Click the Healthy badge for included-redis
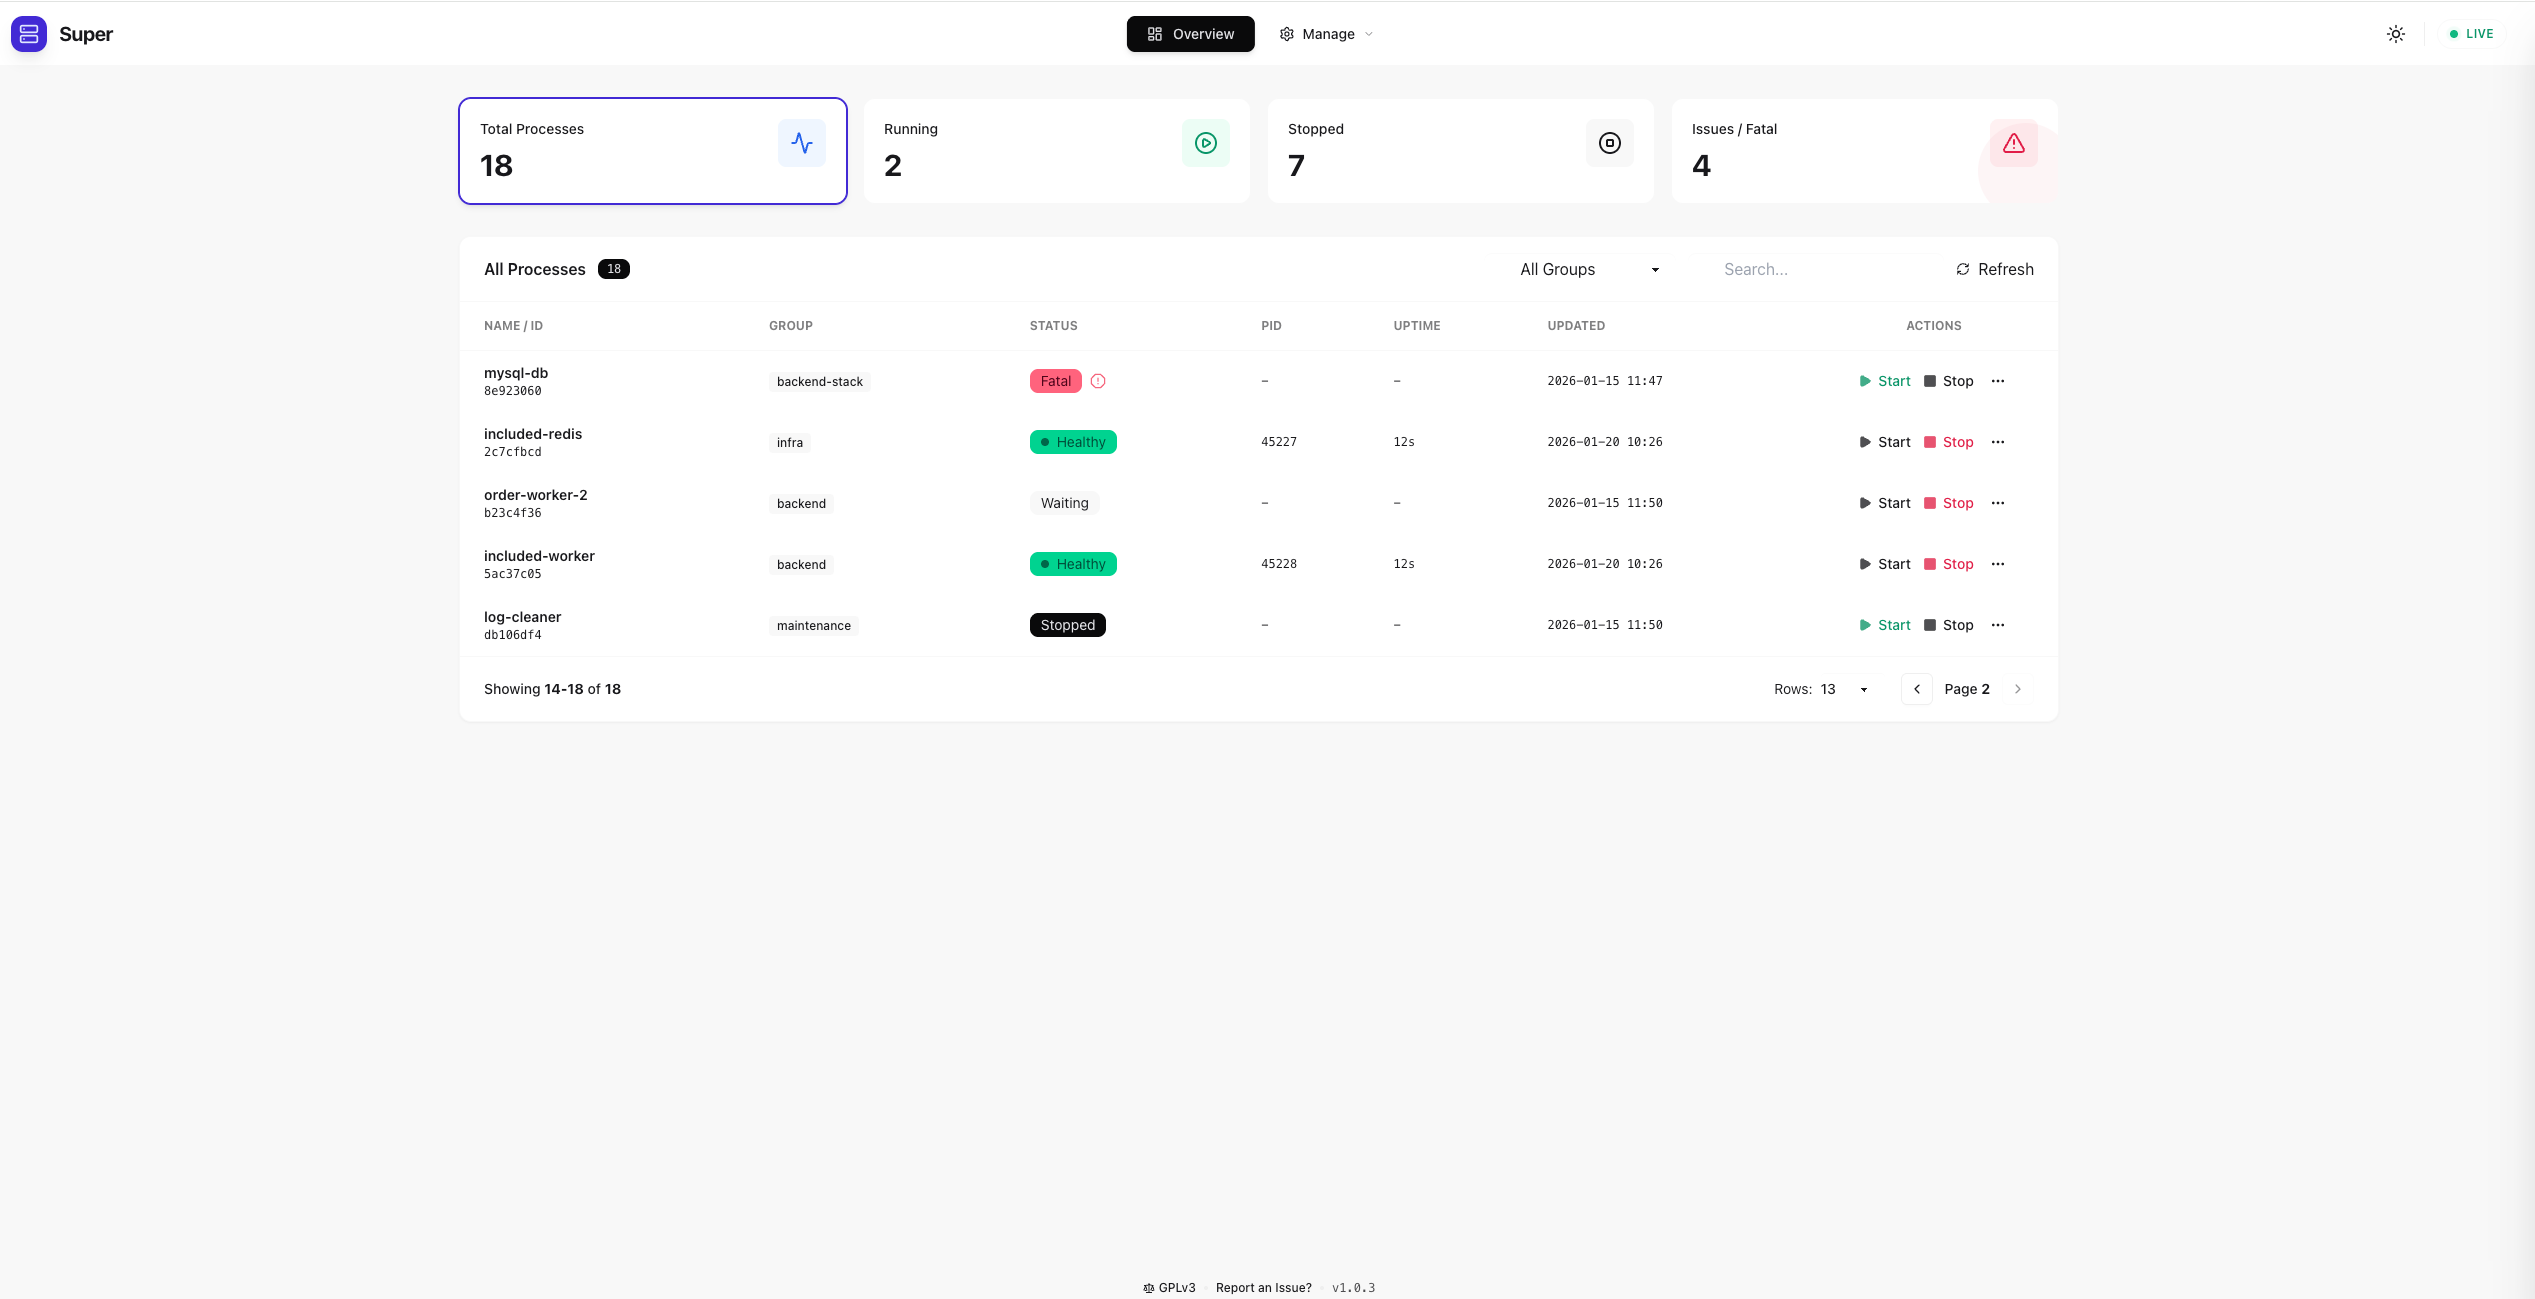This screenshot has height=1299, width=2535. 1073,442
